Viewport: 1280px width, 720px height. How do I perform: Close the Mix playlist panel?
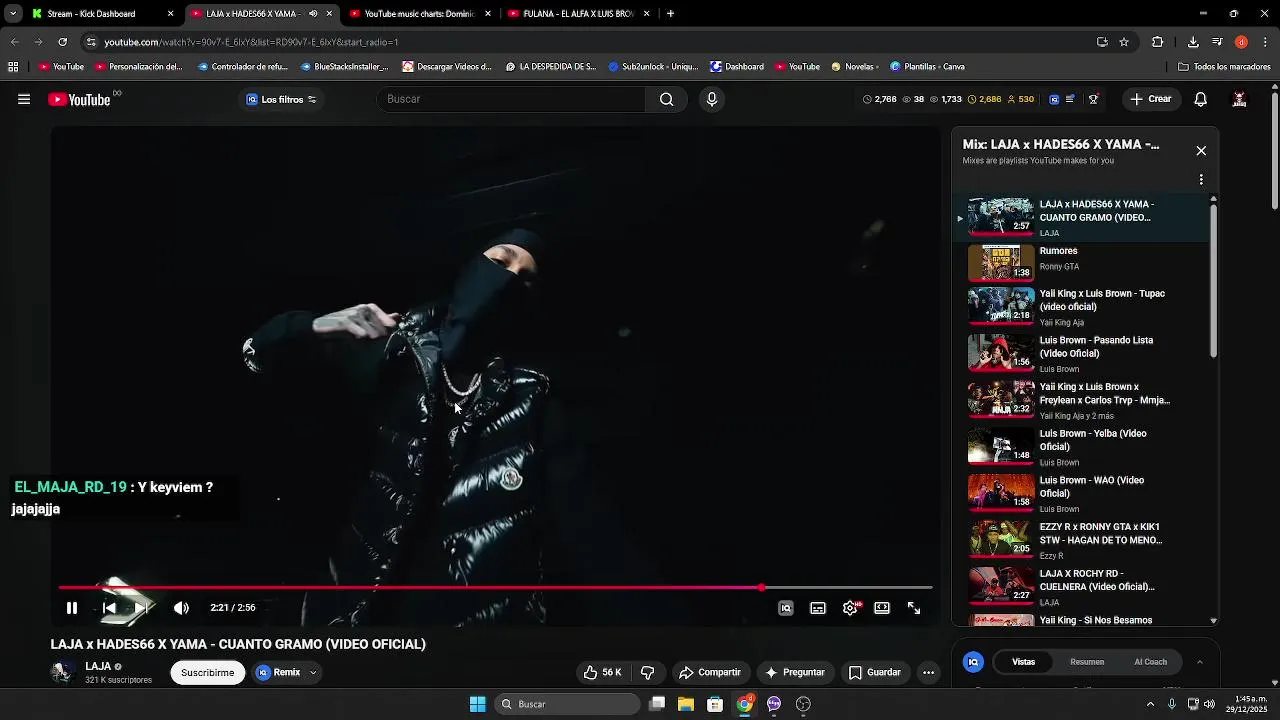[1201, 151]
